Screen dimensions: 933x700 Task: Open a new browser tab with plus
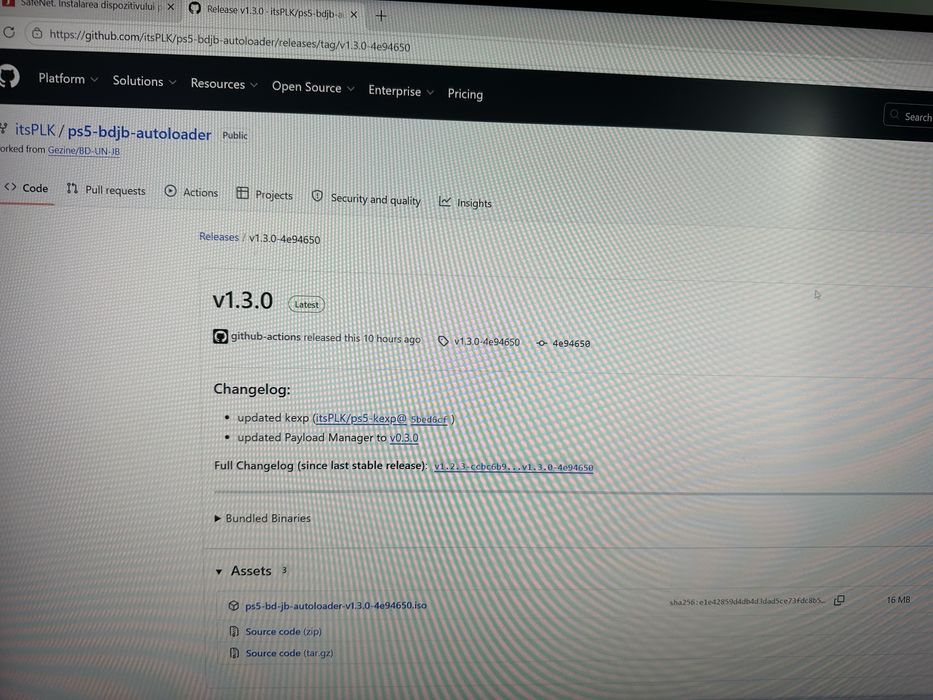coord(381,16)
